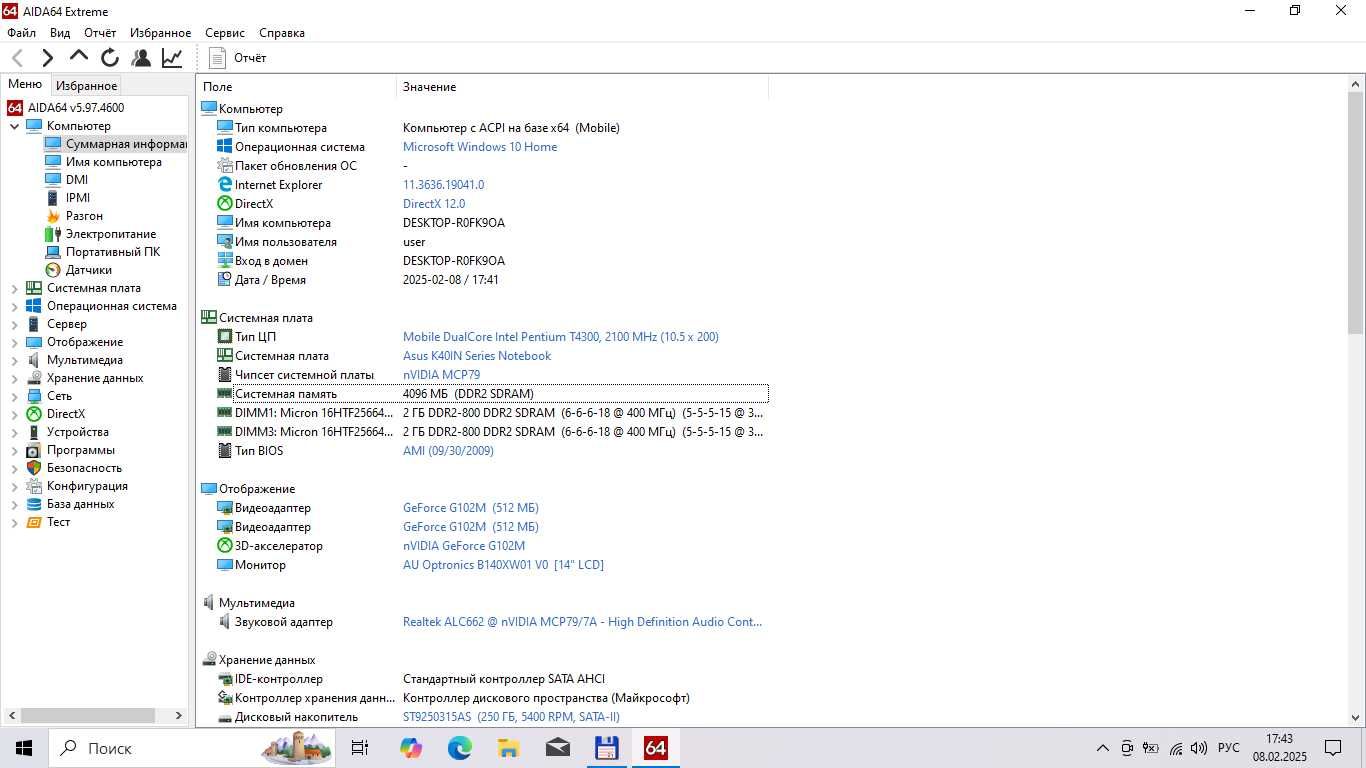Open Realtek ALC662 audio adapter link
The image size is (1366, 768).
tap(582, 622)
